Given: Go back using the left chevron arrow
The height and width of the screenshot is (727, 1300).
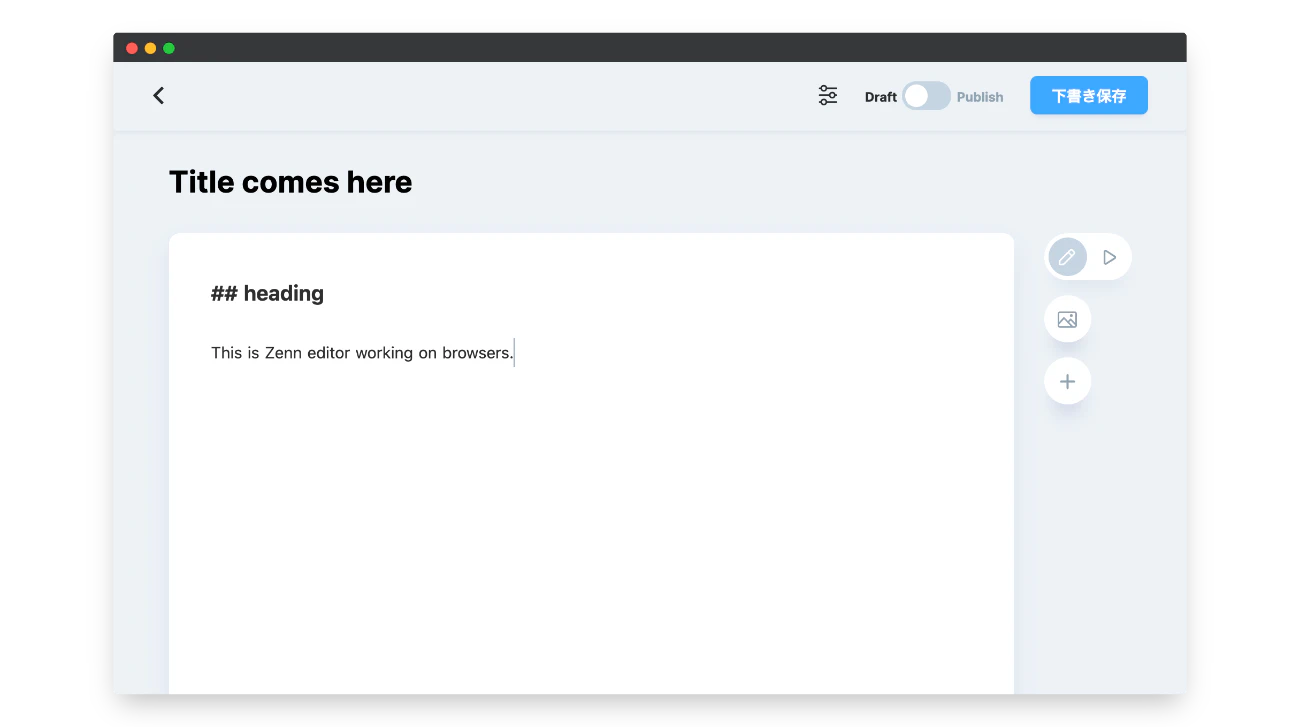Looking at the screenshot, I should (x=158, y=96).
